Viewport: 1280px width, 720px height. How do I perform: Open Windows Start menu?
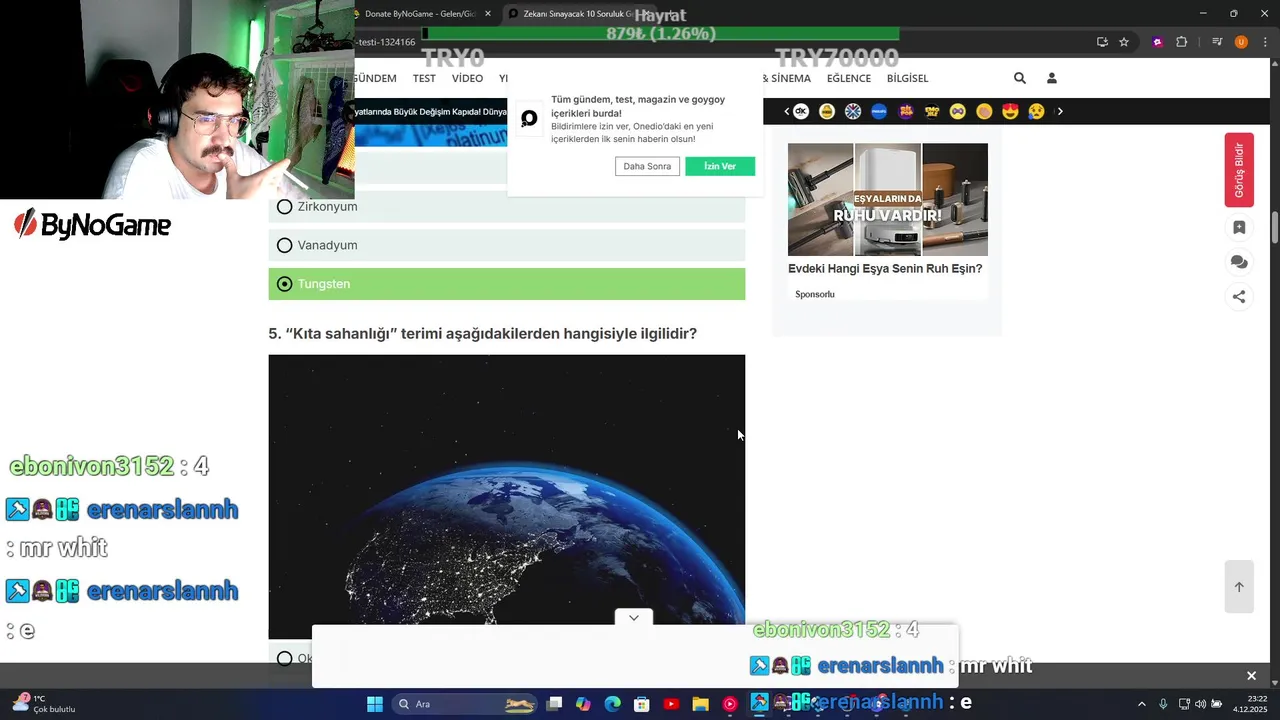click(x=374, y=704)
